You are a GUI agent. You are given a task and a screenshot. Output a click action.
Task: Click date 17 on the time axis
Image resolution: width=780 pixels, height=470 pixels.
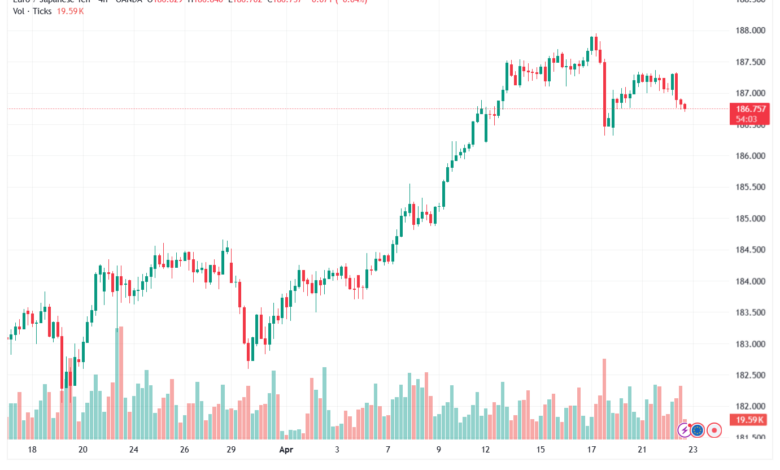point(591,450)
